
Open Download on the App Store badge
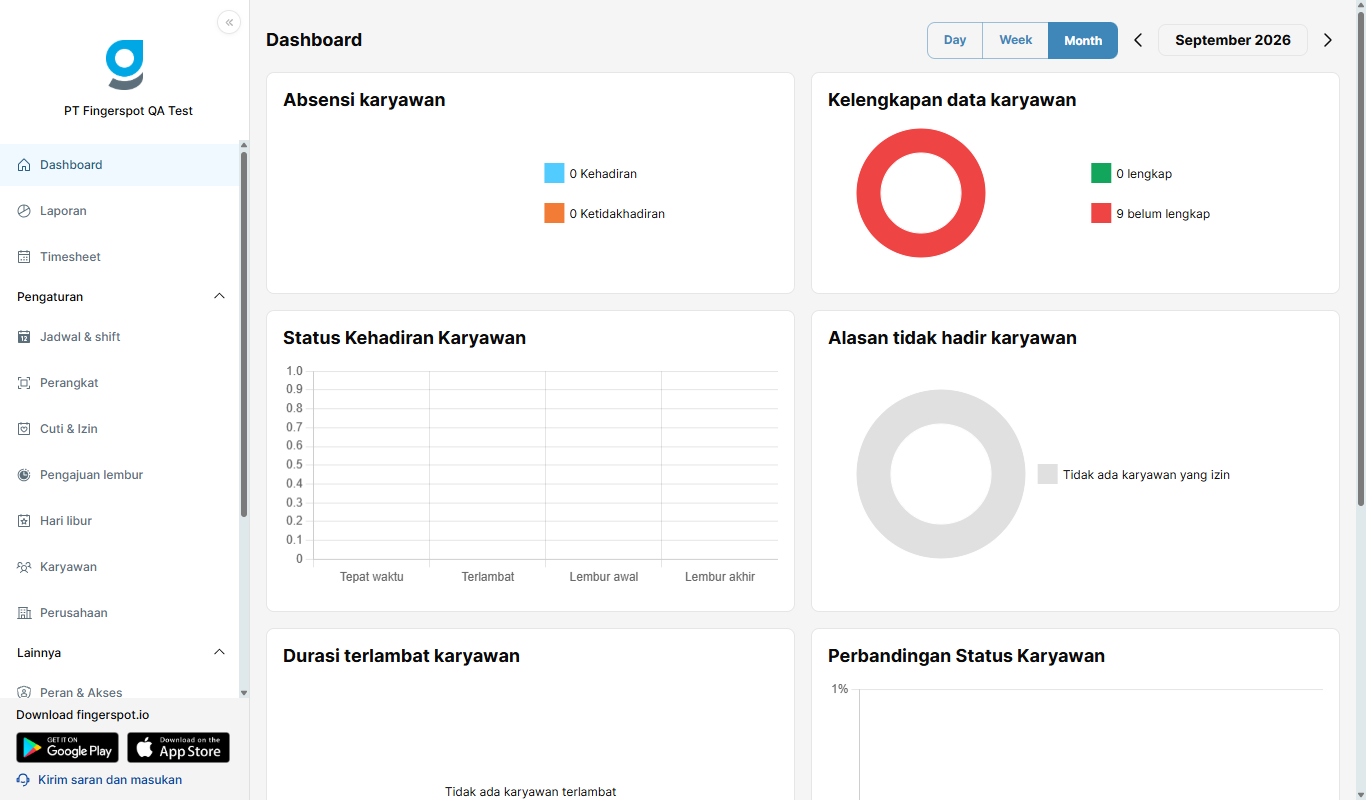point(178,748)
